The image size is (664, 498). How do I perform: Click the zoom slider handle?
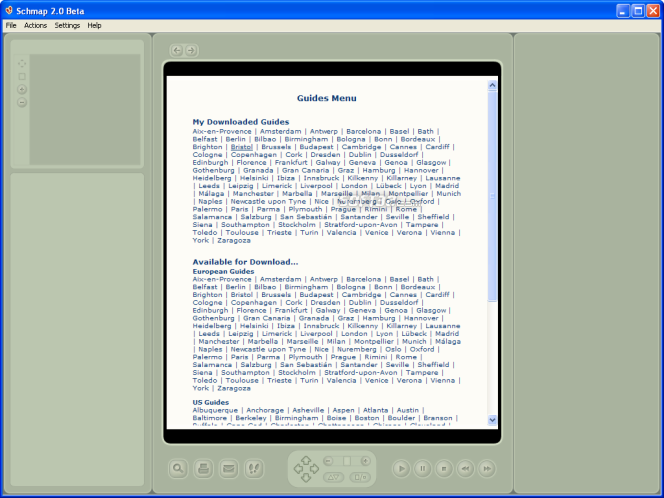coord(347,461)
